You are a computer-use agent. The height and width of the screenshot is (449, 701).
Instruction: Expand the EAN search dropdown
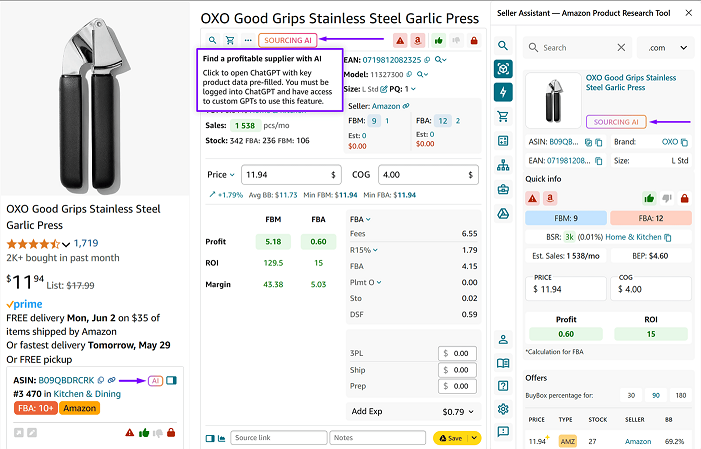point(440,60)
